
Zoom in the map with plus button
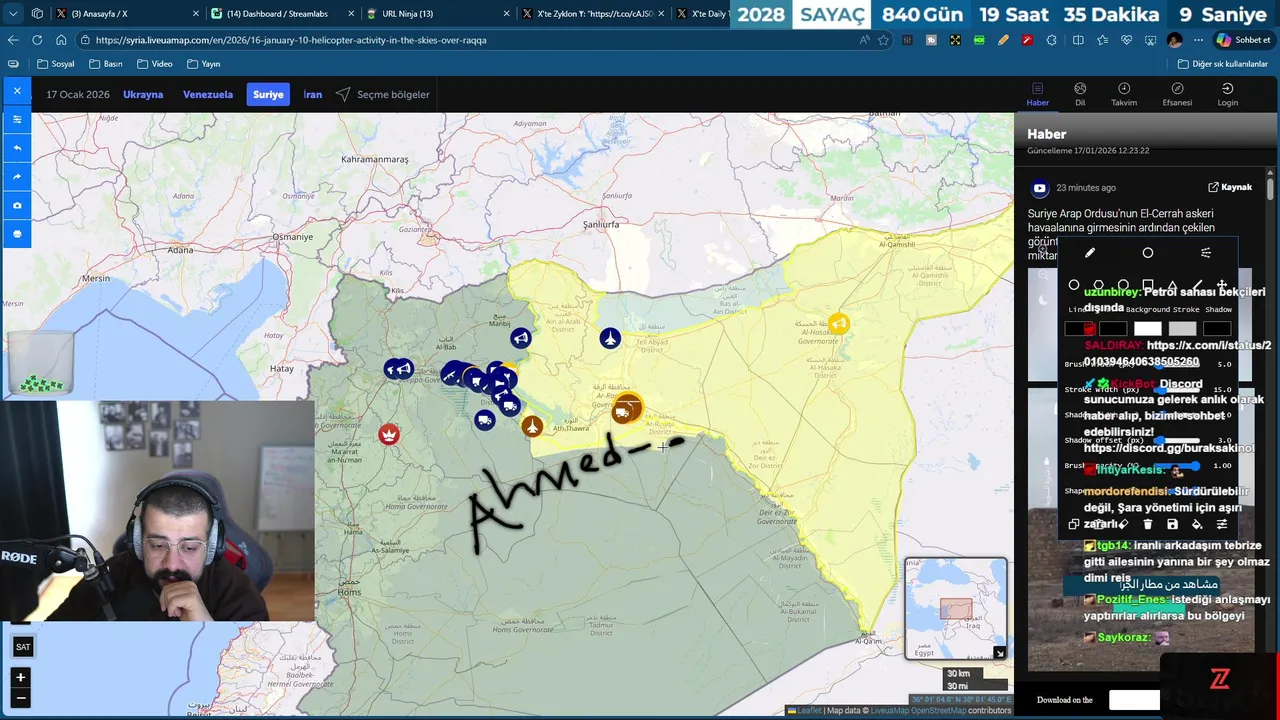coord(20,678)
